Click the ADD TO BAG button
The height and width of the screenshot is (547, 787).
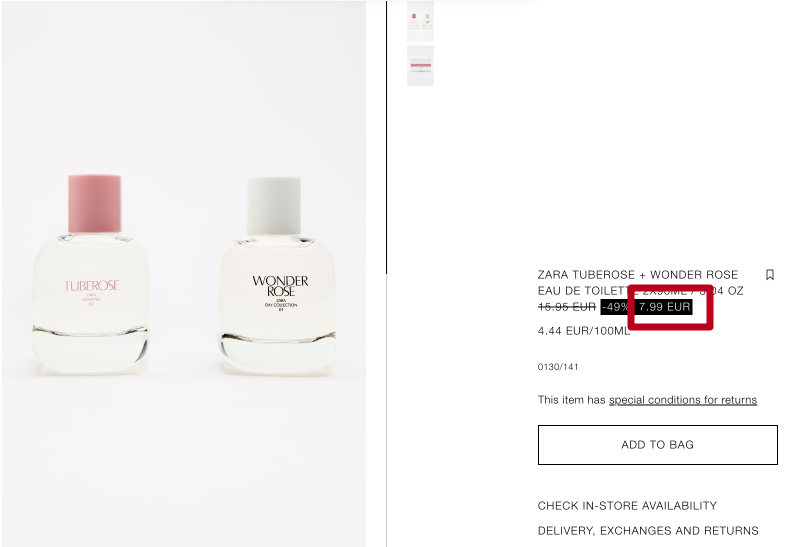pos(658,445)
